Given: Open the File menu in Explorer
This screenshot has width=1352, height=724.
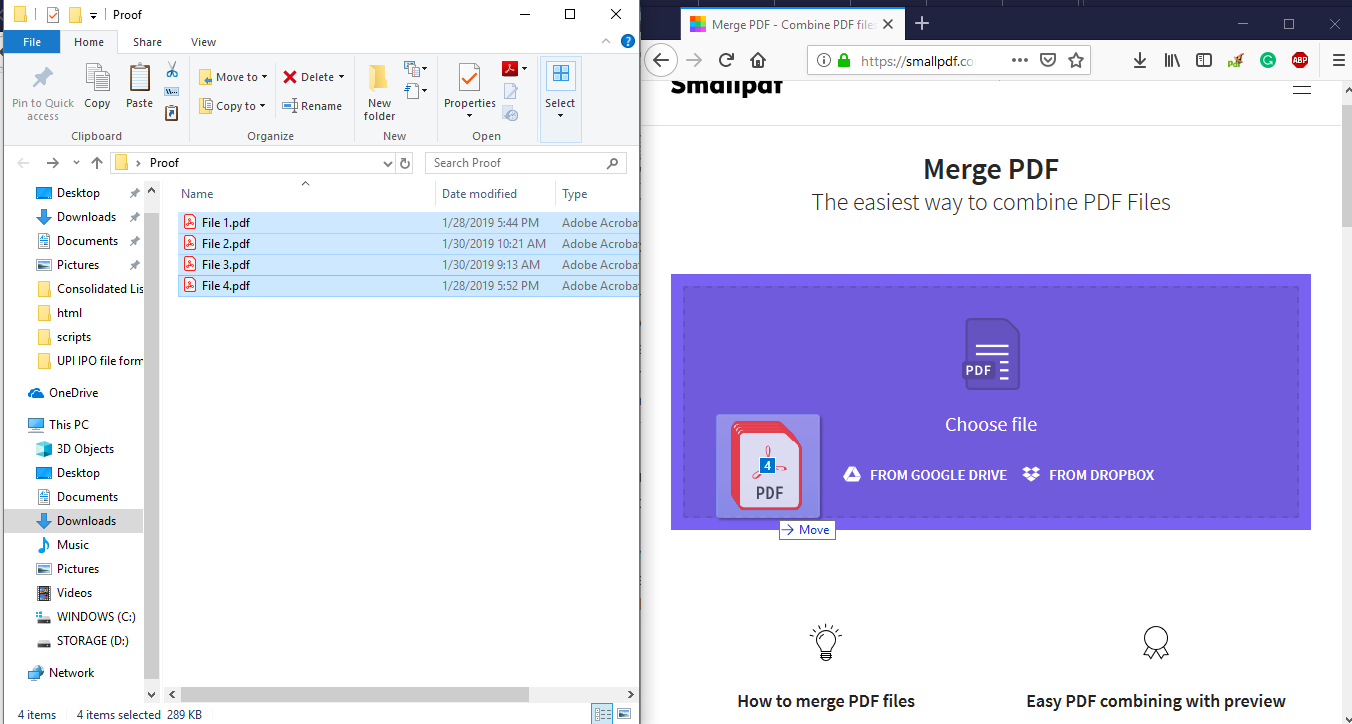Looking at the screenshot, I should (32, 42).
